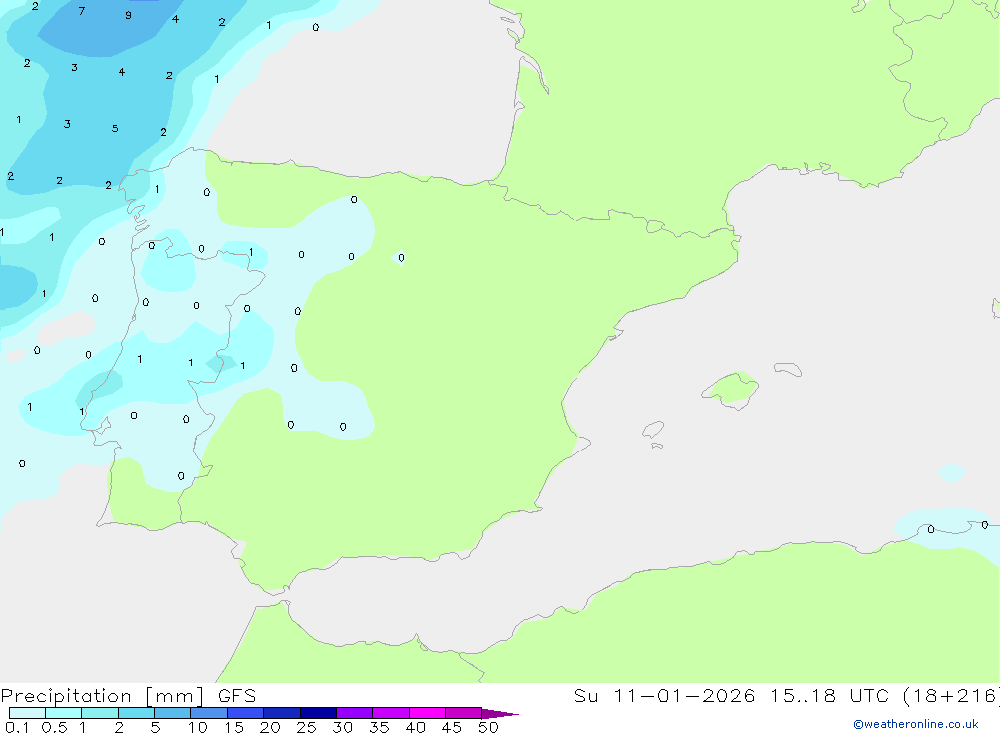Image resolution: width=1000 pixels, height=733 pixels.
Task: Select the 40–45 mm magenta legend swatch
Action: [x=427, y=713]
